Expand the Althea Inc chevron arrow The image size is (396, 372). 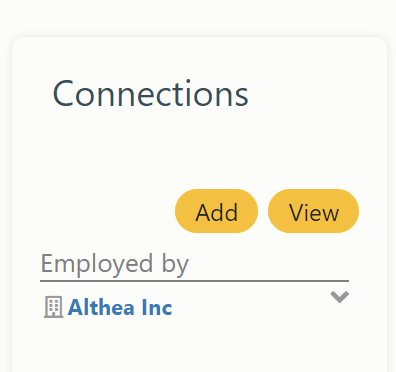[x=339, y=297]
